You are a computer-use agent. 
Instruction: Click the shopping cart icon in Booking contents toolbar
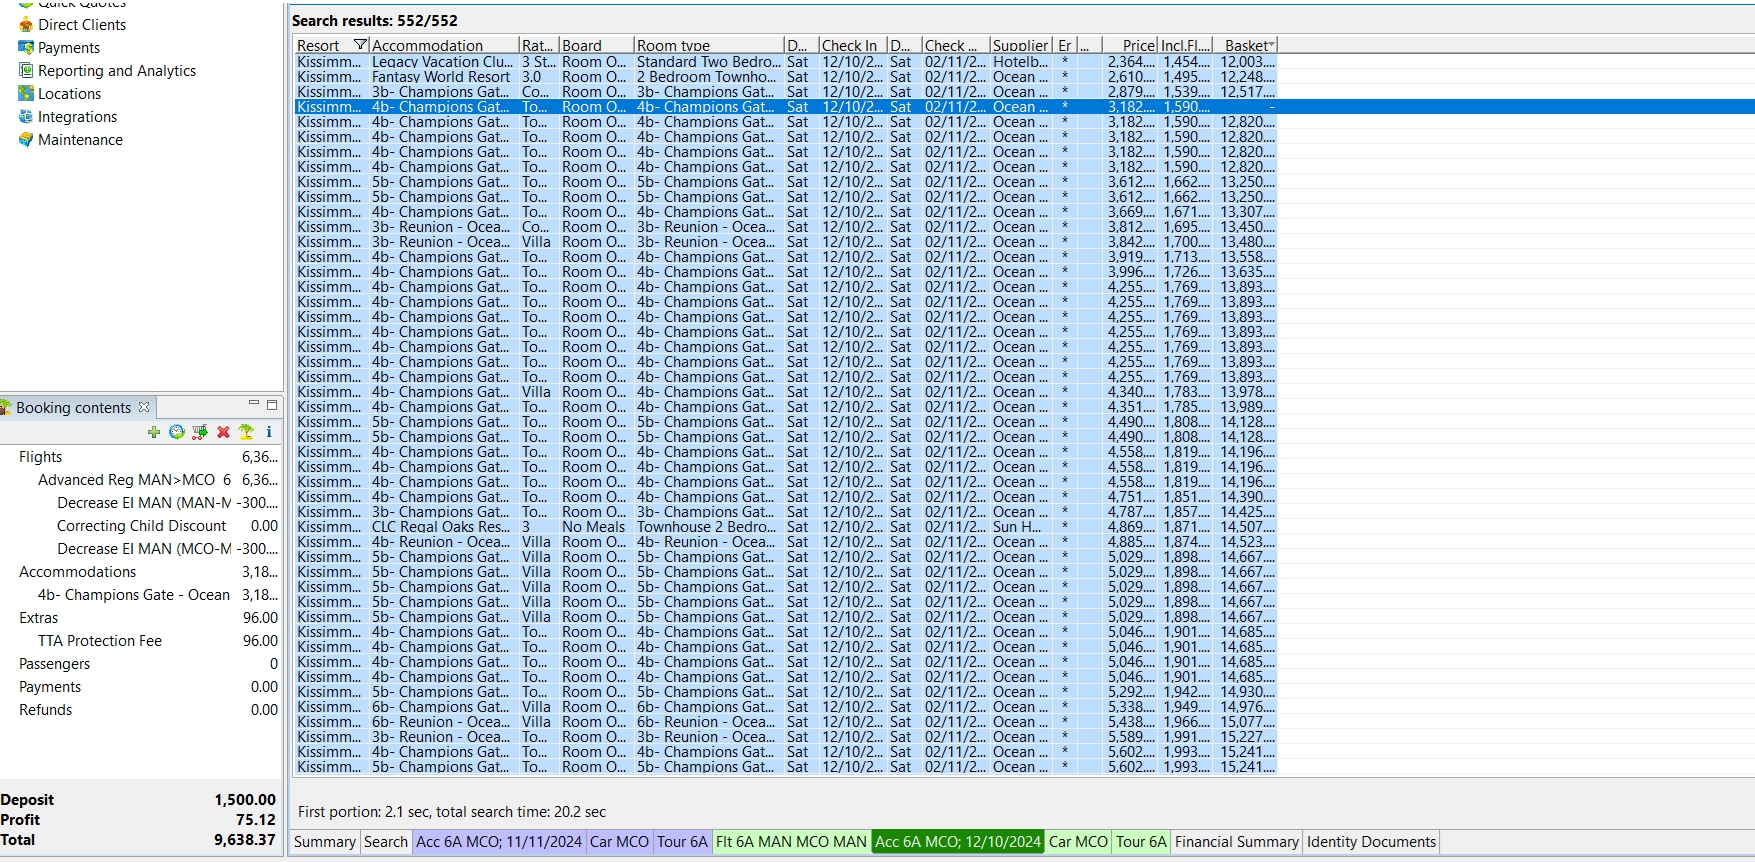[x=200, y=432]
